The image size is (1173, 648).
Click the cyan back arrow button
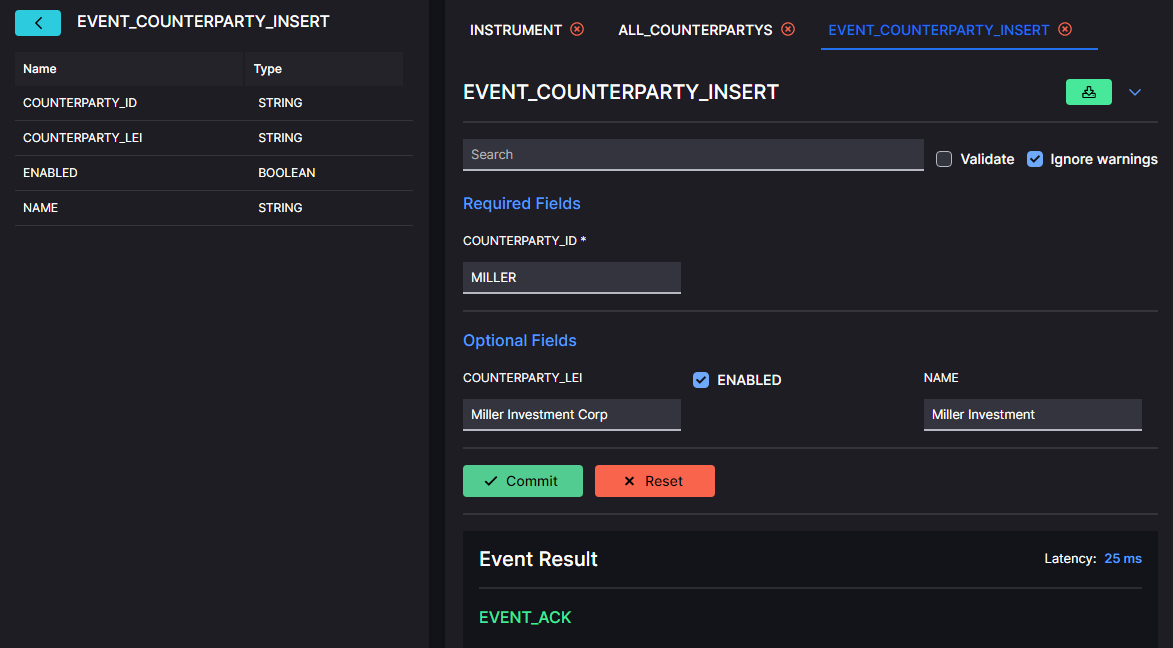(x=37, y=22)
